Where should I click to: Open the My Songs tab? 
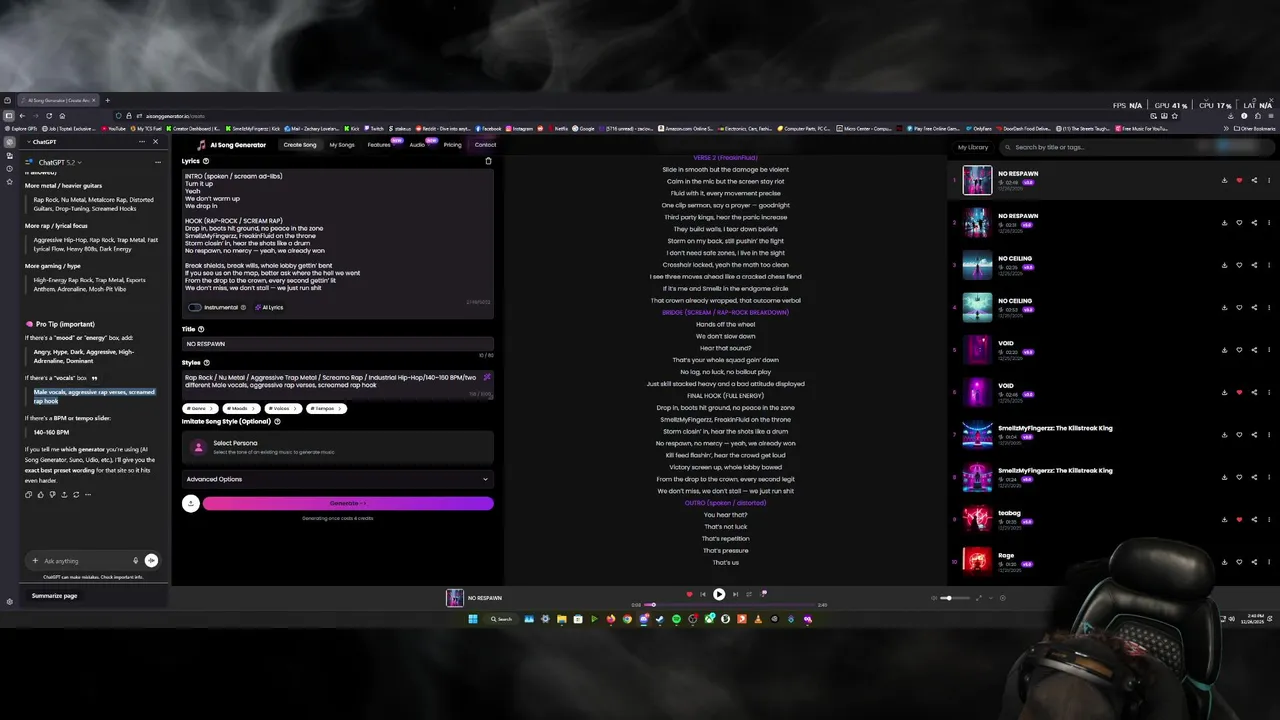click(x=342, y=145)
